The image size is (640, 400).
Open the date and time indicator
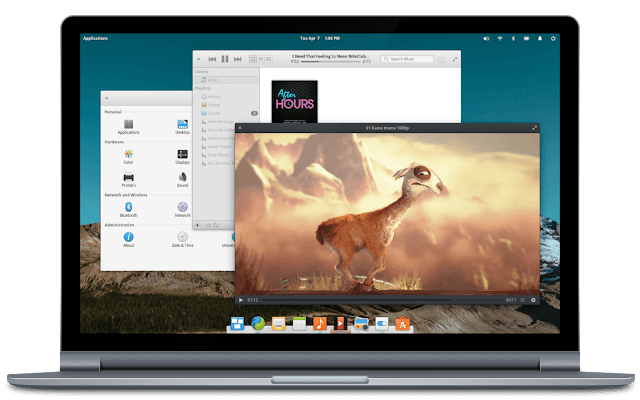coord(320,38)
